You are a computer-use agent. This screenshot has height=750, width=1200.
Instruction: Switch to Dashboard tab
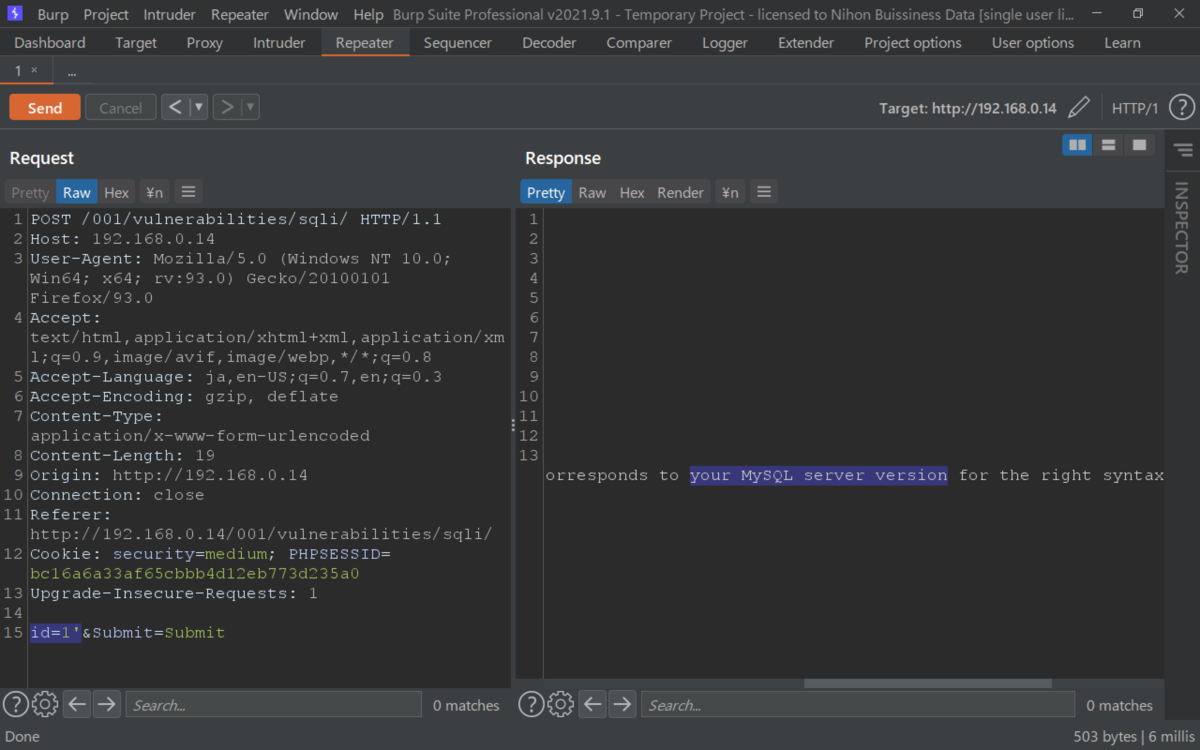tap(50, 43)
